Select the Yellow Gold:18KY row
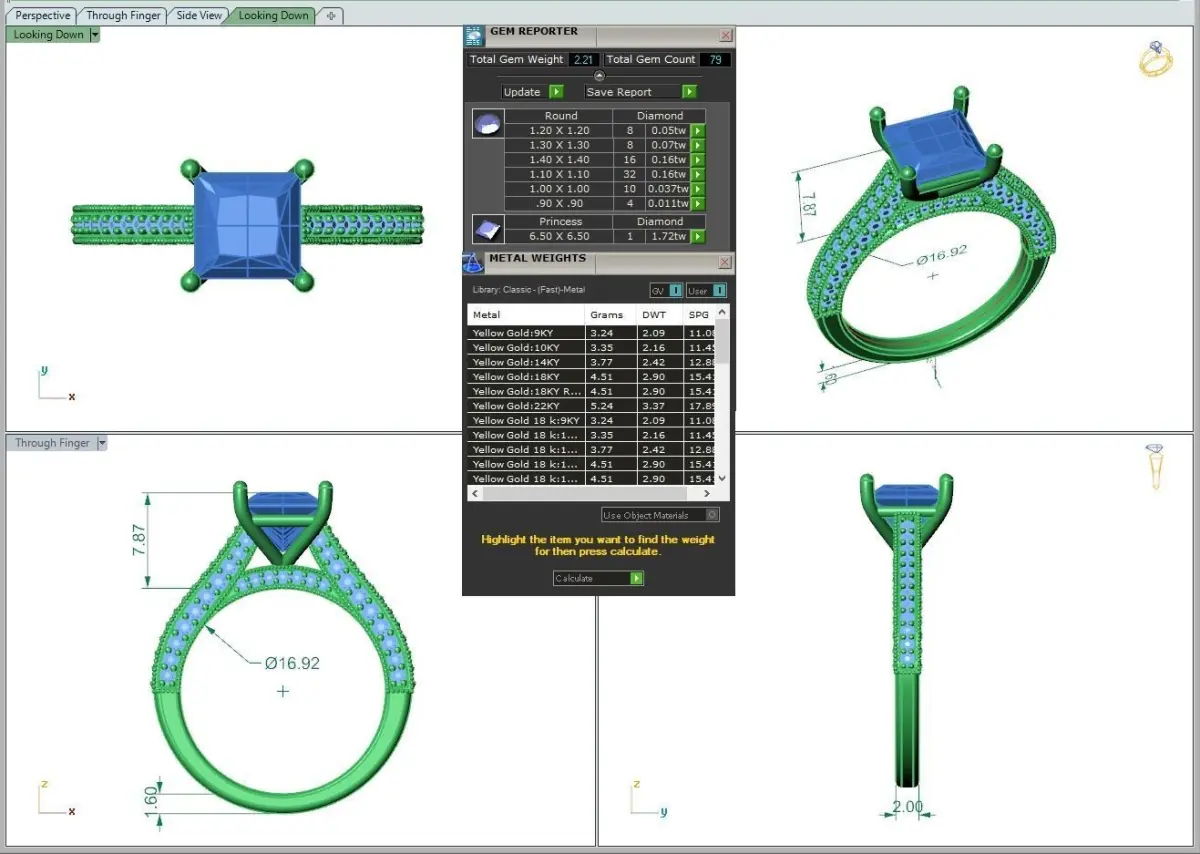Image resolution: width=1200 pixels, height=854 pixels. pos(592,377)
